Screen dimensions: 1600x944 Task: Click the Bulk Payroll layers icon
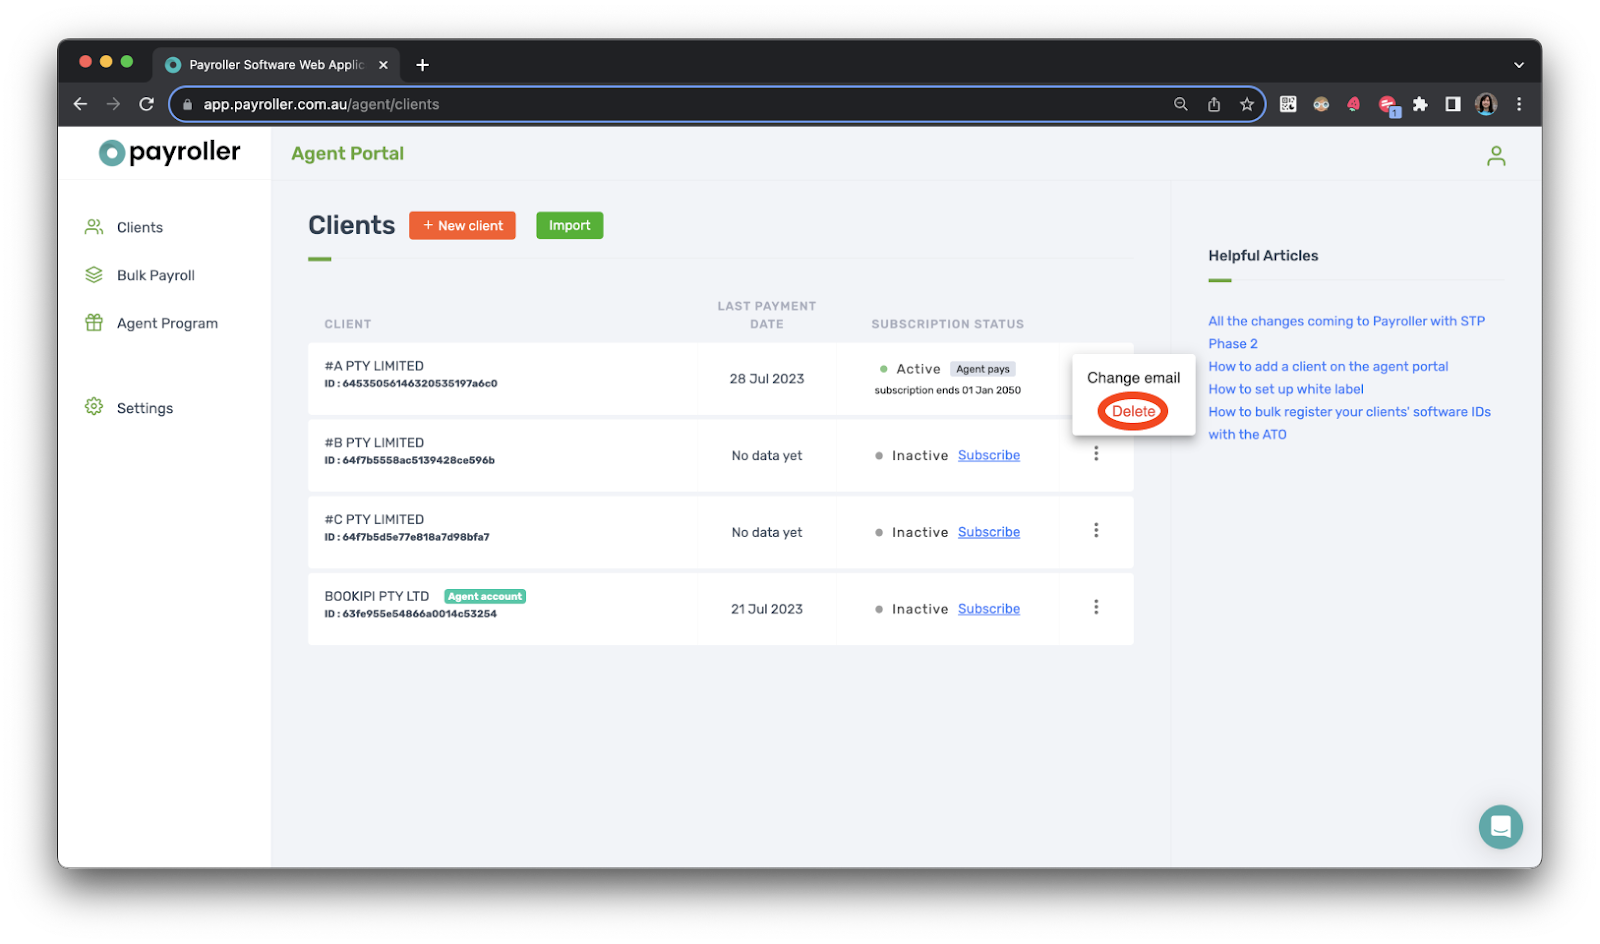pyautogui.click(x=94, y=275)
